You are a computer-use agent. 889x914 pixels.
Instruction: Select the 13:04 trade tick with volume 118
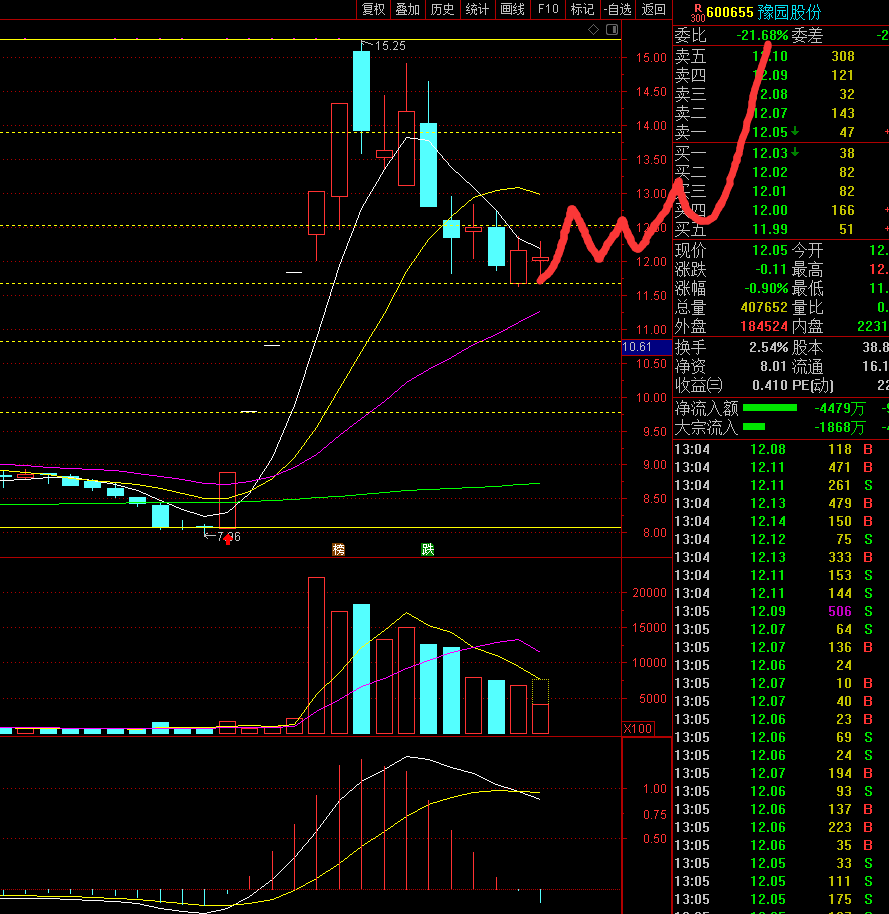(781, 449)
